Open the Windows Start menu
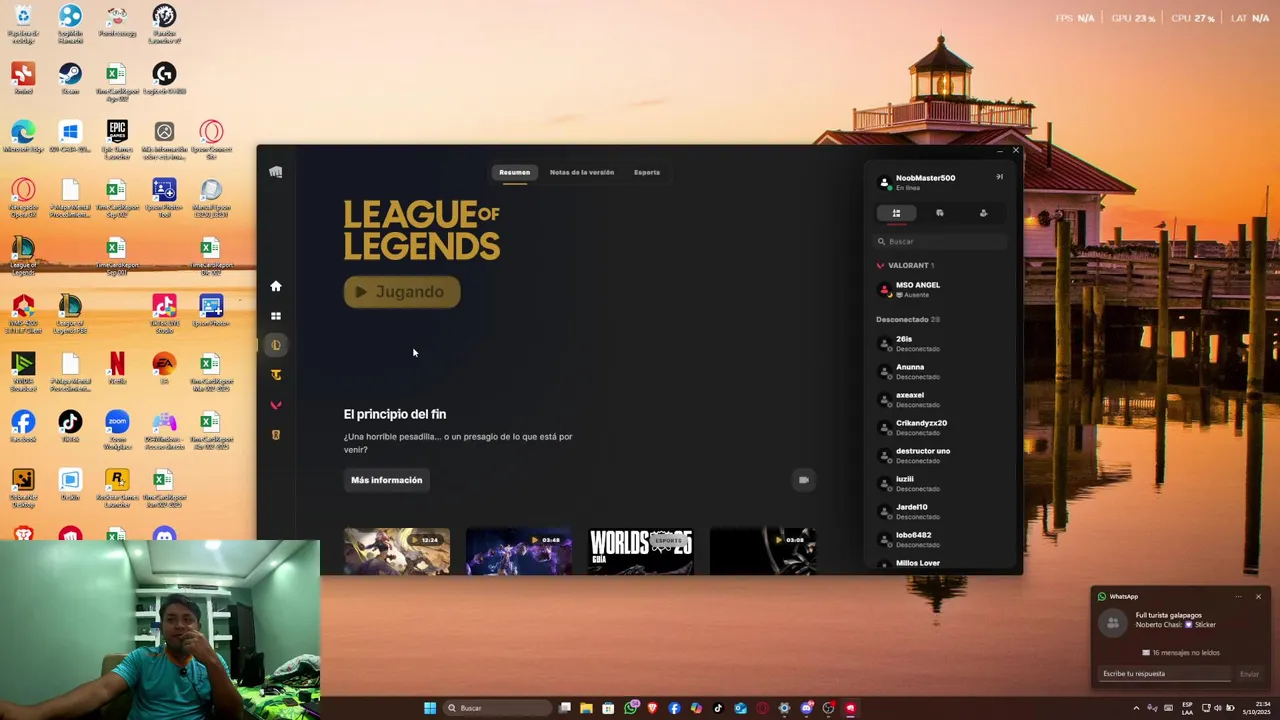The width and height of the screenshot is (1280, 720). click(430, 708)
